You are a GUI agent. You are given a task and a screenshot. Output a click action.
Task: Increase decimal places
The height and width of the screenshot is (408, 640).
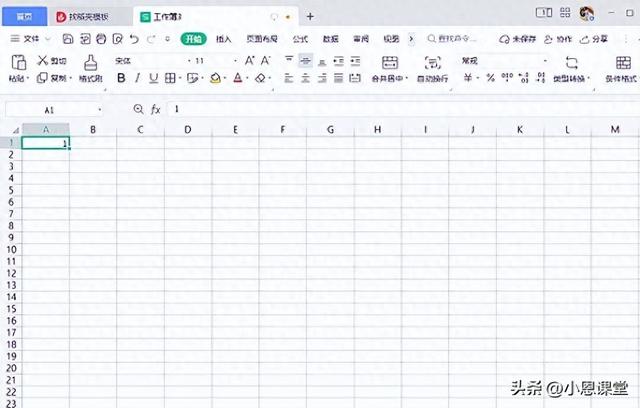pyautogui.click(x=524, y=78)
